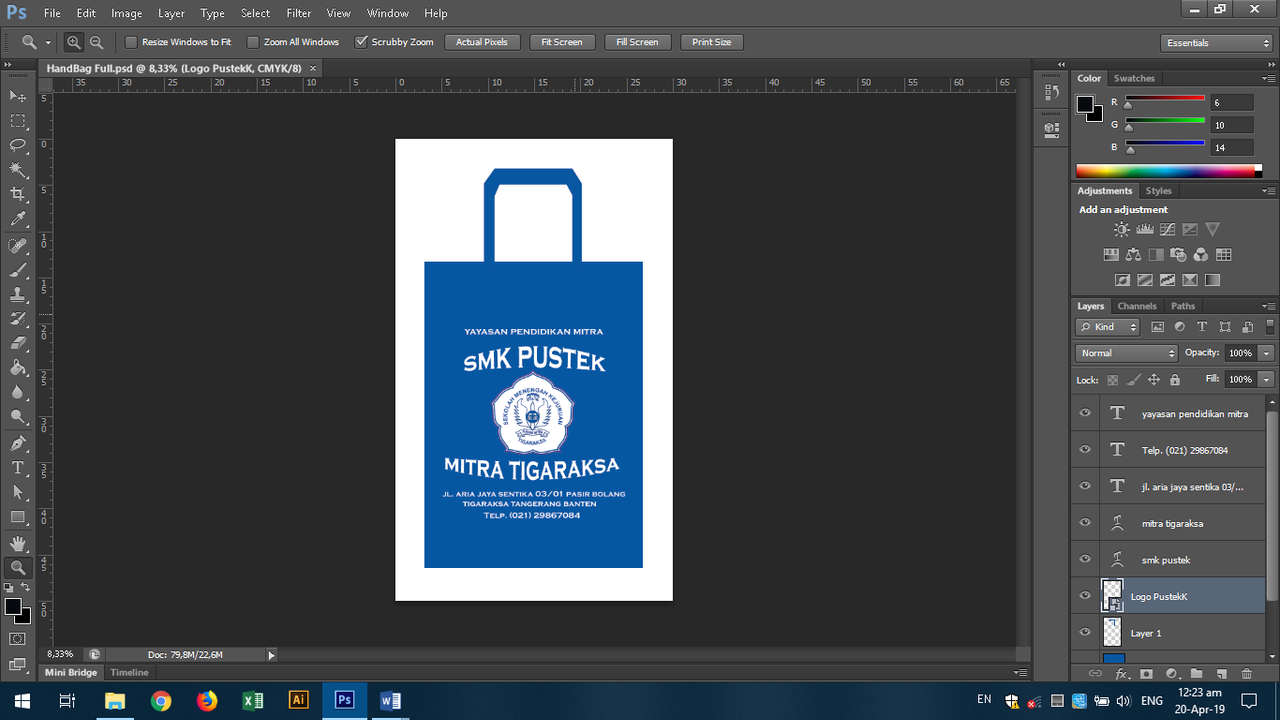Screen dimensions: 1280x720
Task: Click the Print Size button
Action: [712, 42]
